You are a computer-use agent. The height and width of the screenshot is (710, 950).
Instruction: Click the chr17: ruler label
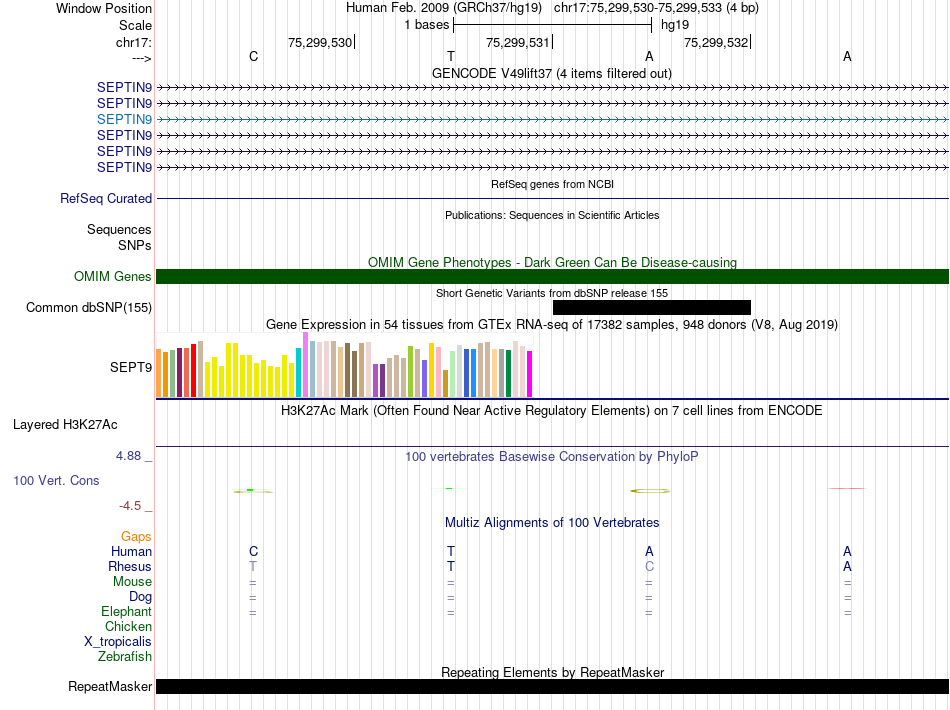point(133,42)
